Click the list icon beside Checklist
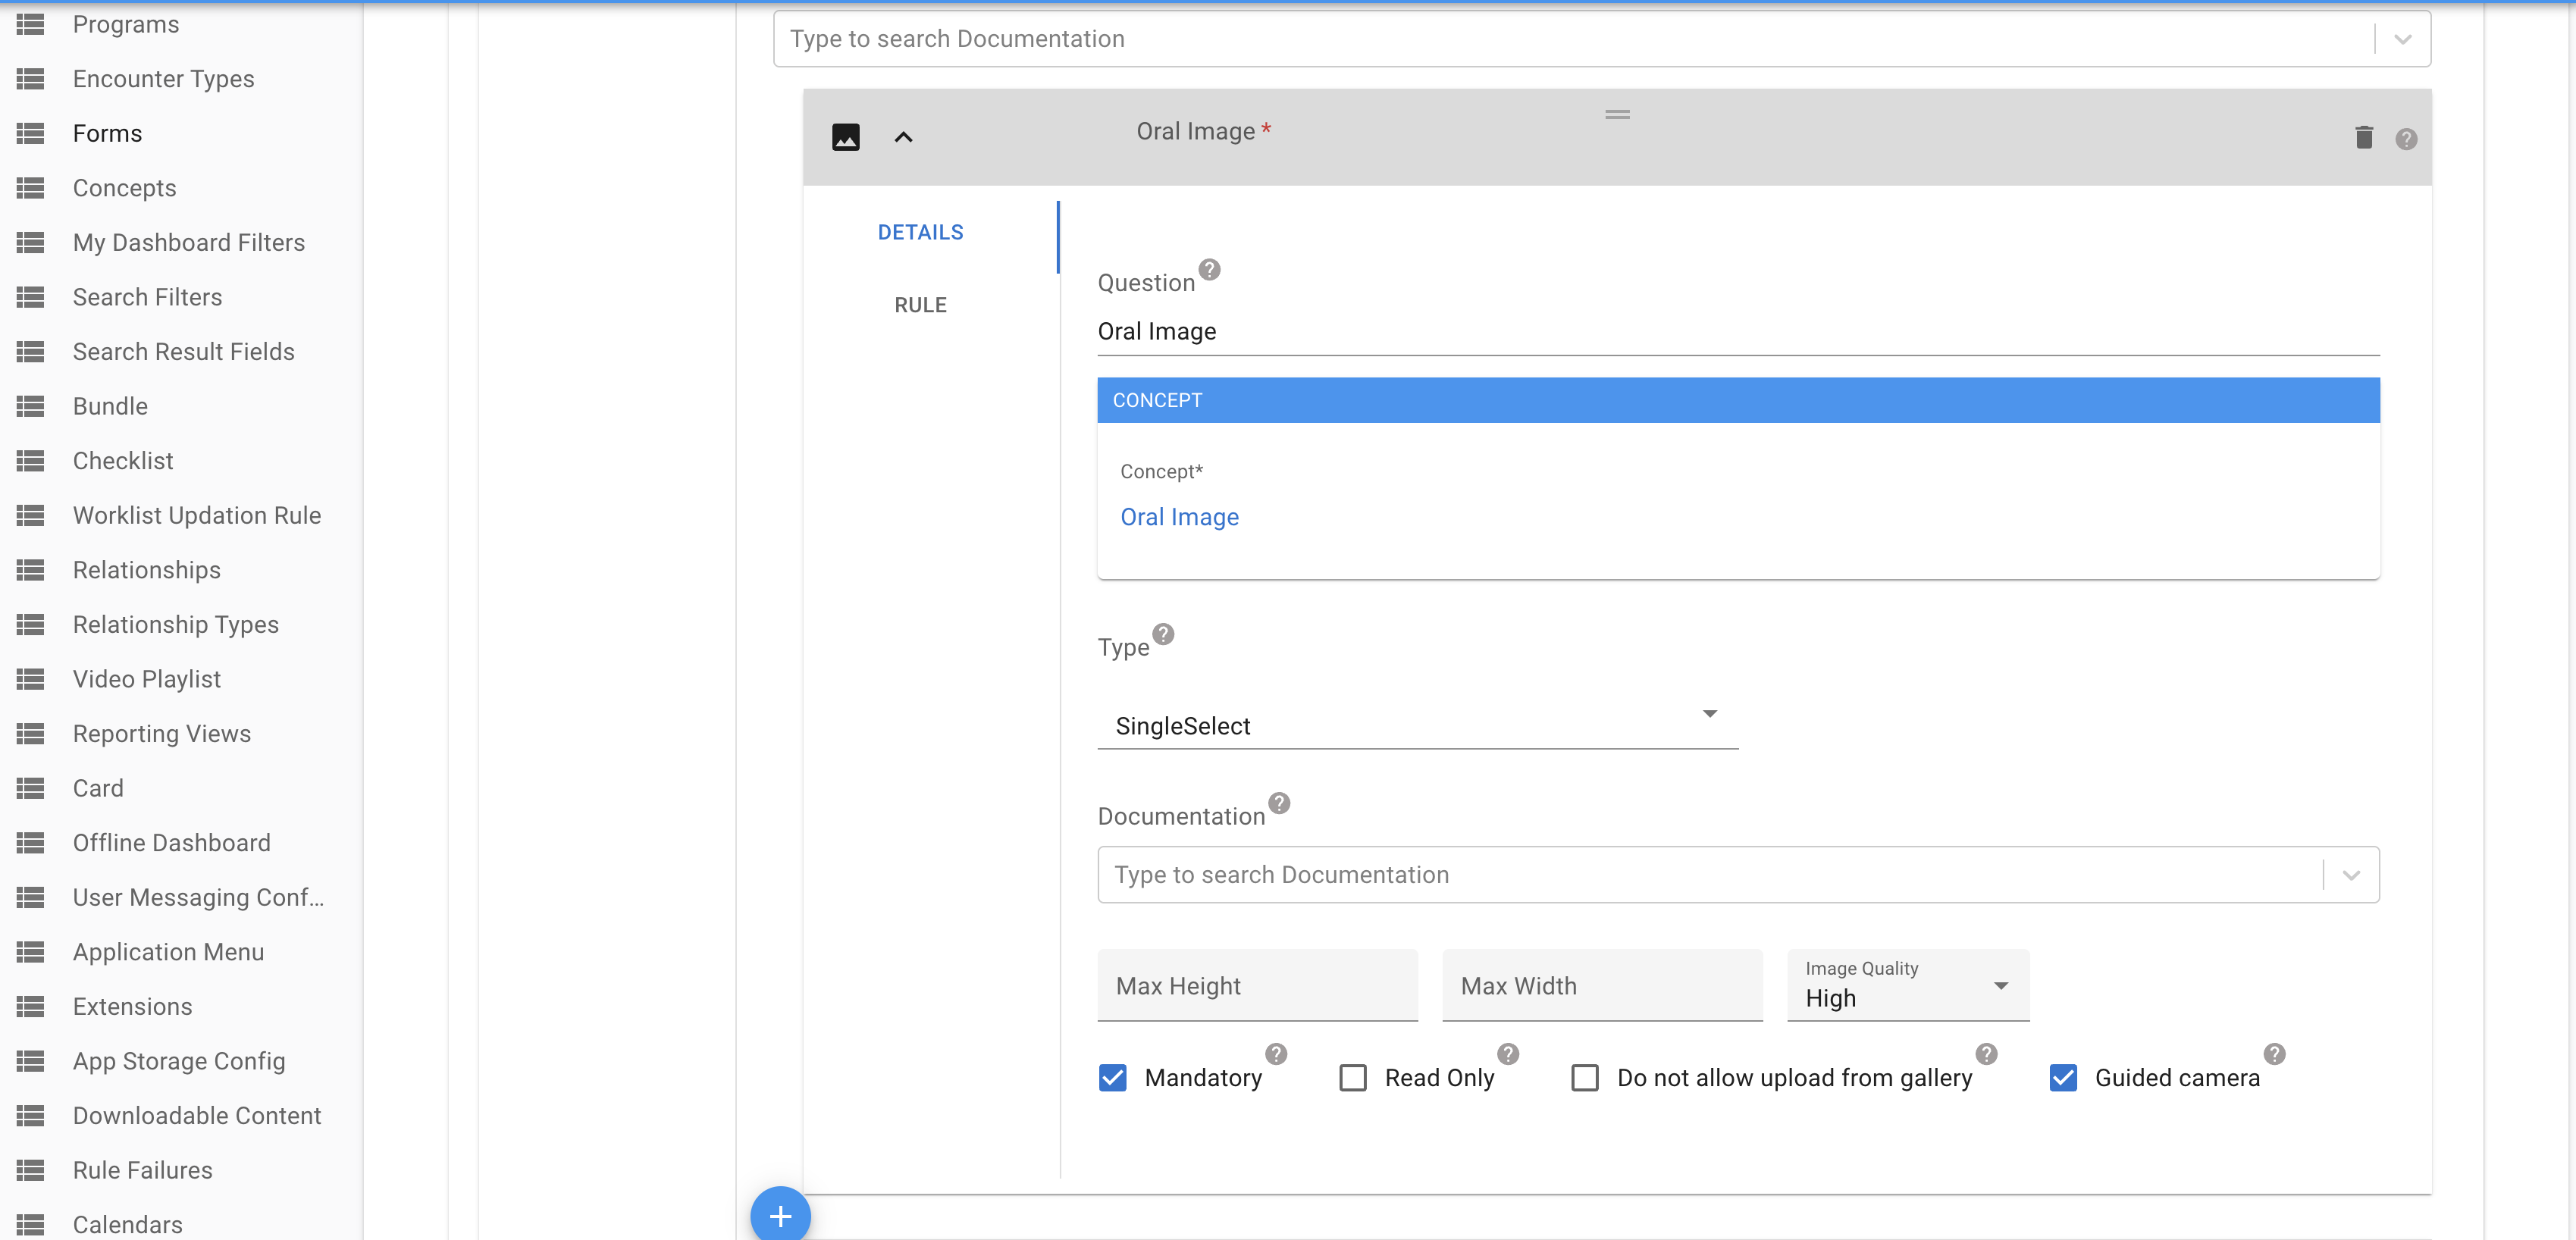The image size is (2576, 1240). click(x=31, y=460)
